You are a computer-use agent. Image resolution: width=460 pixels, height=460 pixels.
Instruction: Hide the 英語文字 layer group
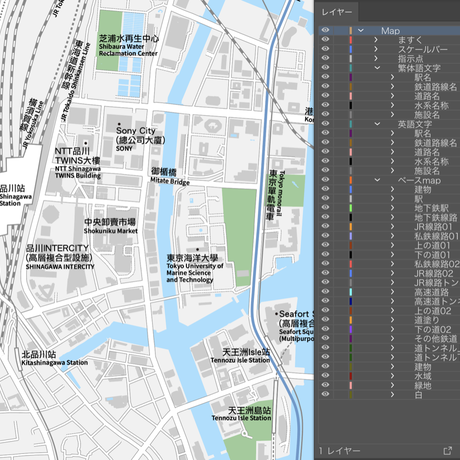pyautogui.click(x=325, y=124)
